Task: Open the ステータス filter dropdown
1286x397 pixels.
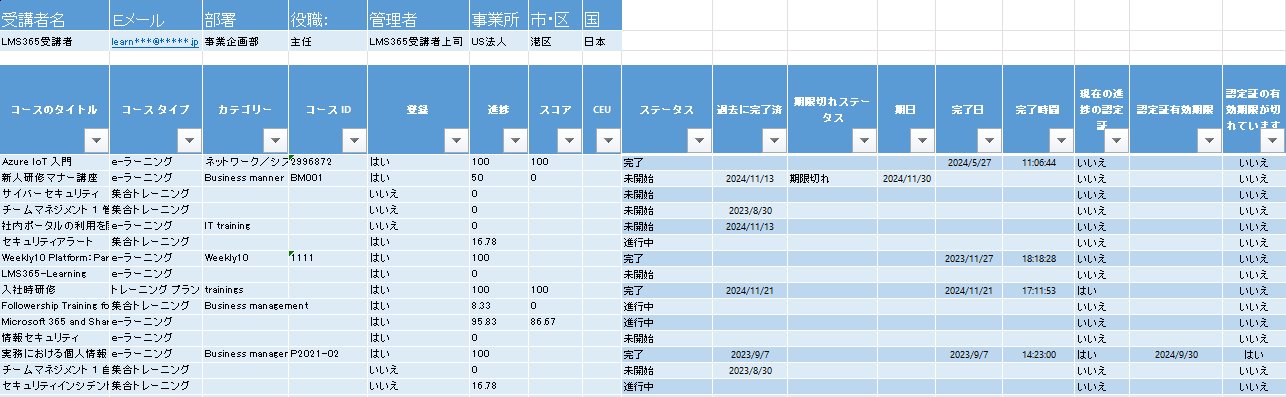Action: tap(700, 140)
